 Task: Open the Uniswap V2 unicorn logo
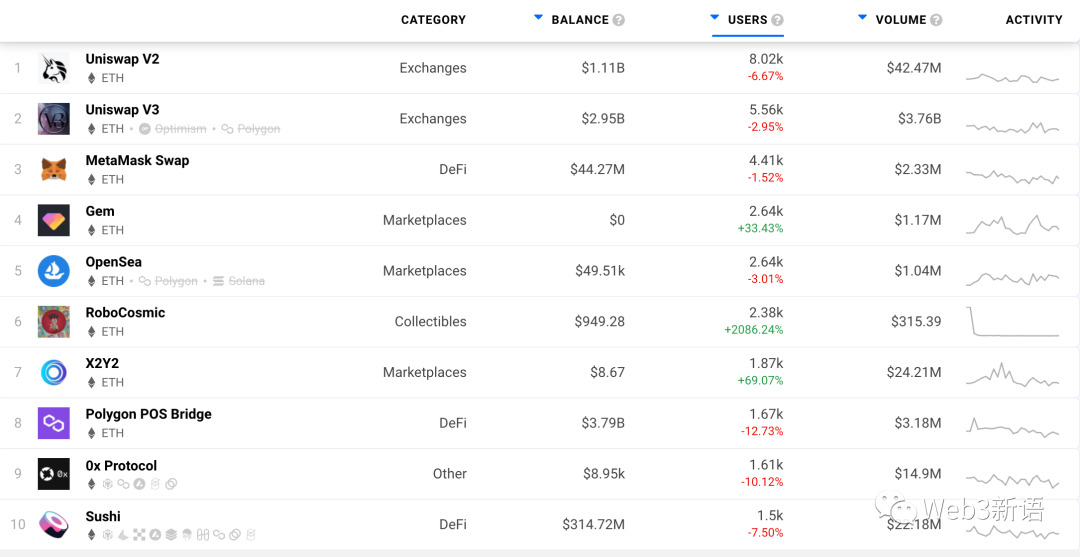click(54, 68)
